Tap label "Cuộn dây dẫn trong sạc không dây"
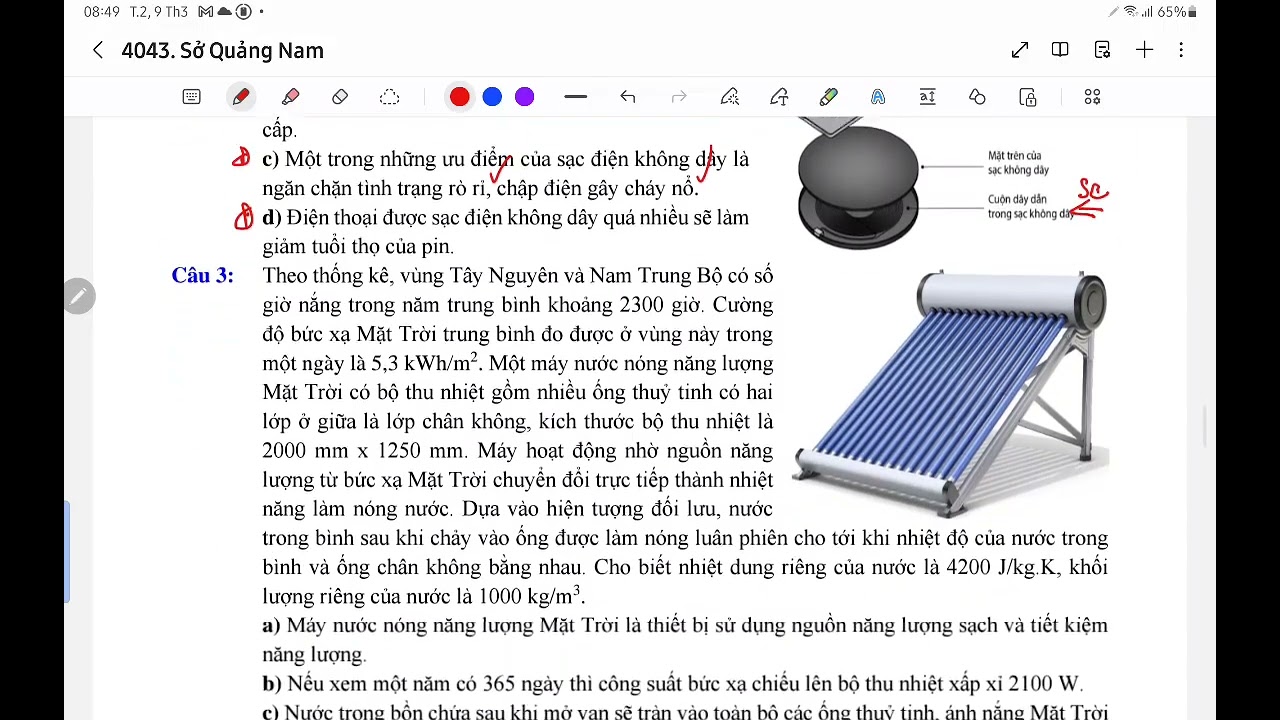The image size is (1280, 720). (1030, 206)
